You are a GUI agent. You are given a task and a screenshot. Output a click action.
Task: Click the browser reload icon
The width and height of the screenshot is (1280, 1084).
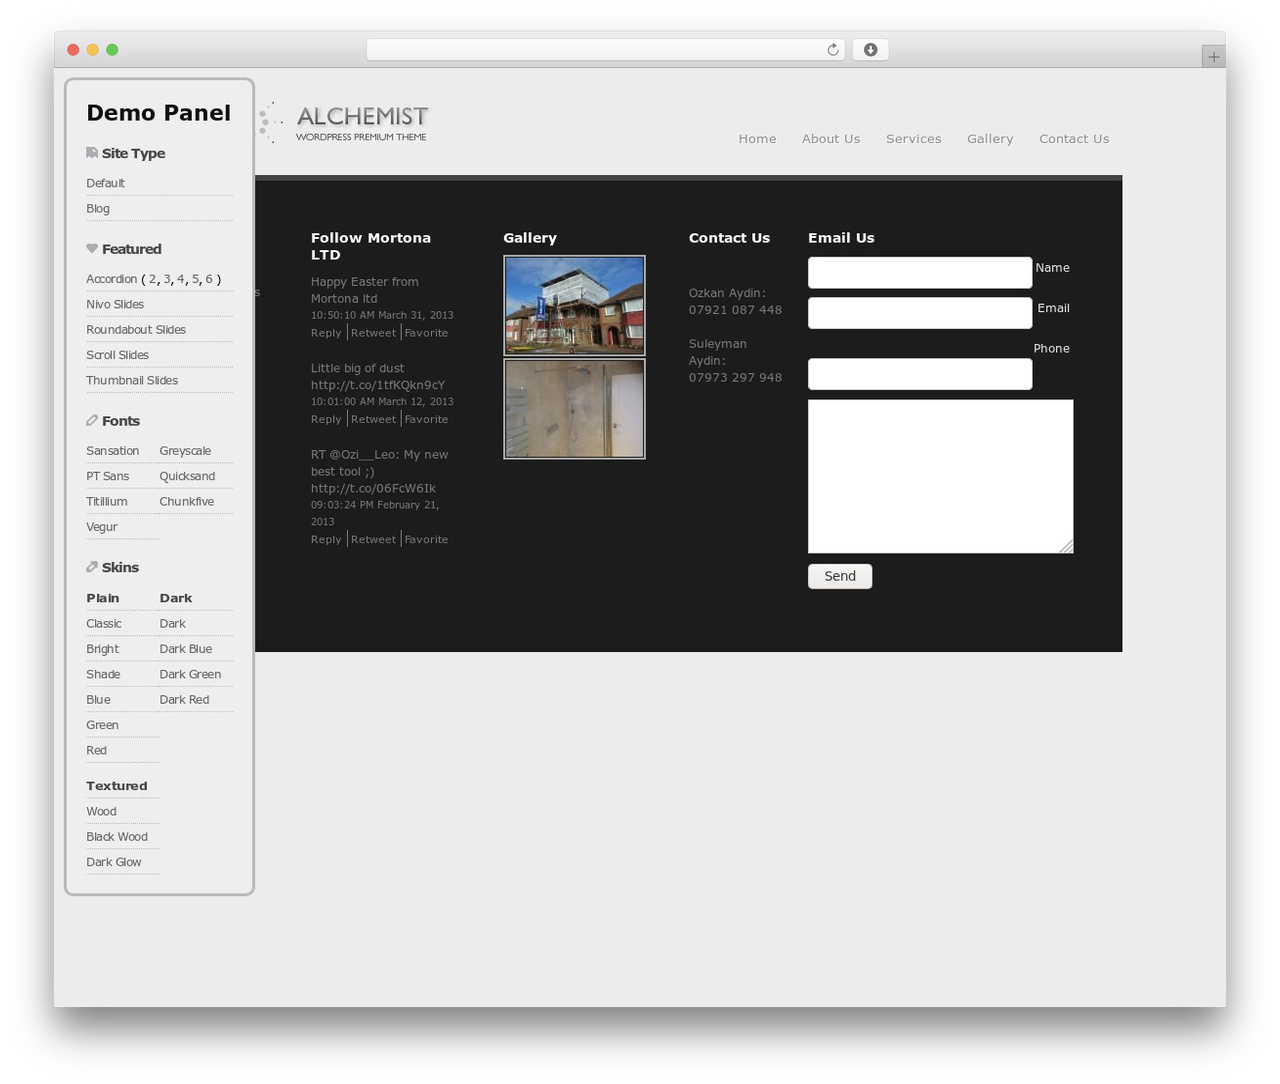832,50
